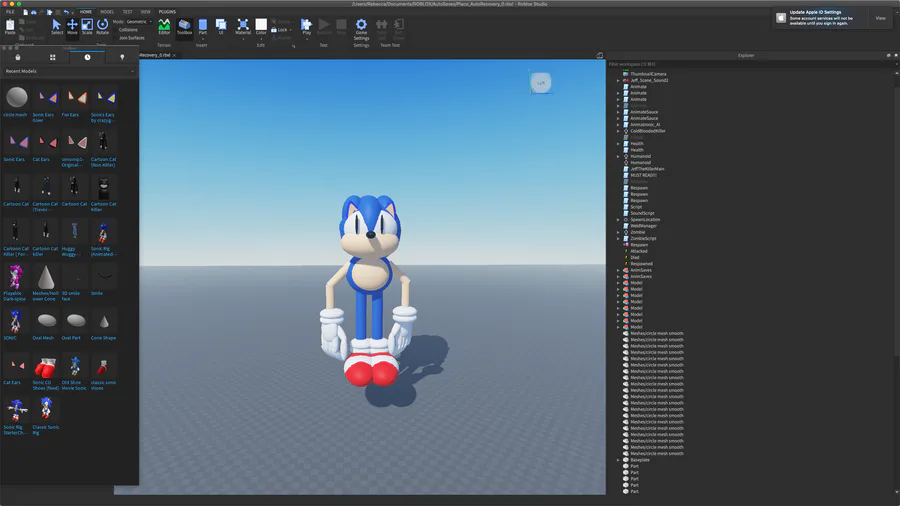
Task: Open the Mode Geometric dropdown
Action: tap(139, 22)
